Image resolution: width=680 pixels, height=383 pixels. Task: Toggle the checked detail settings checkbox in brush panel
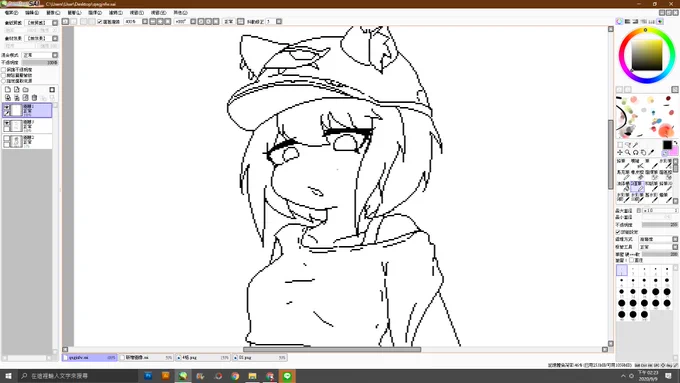click(618, 232)
